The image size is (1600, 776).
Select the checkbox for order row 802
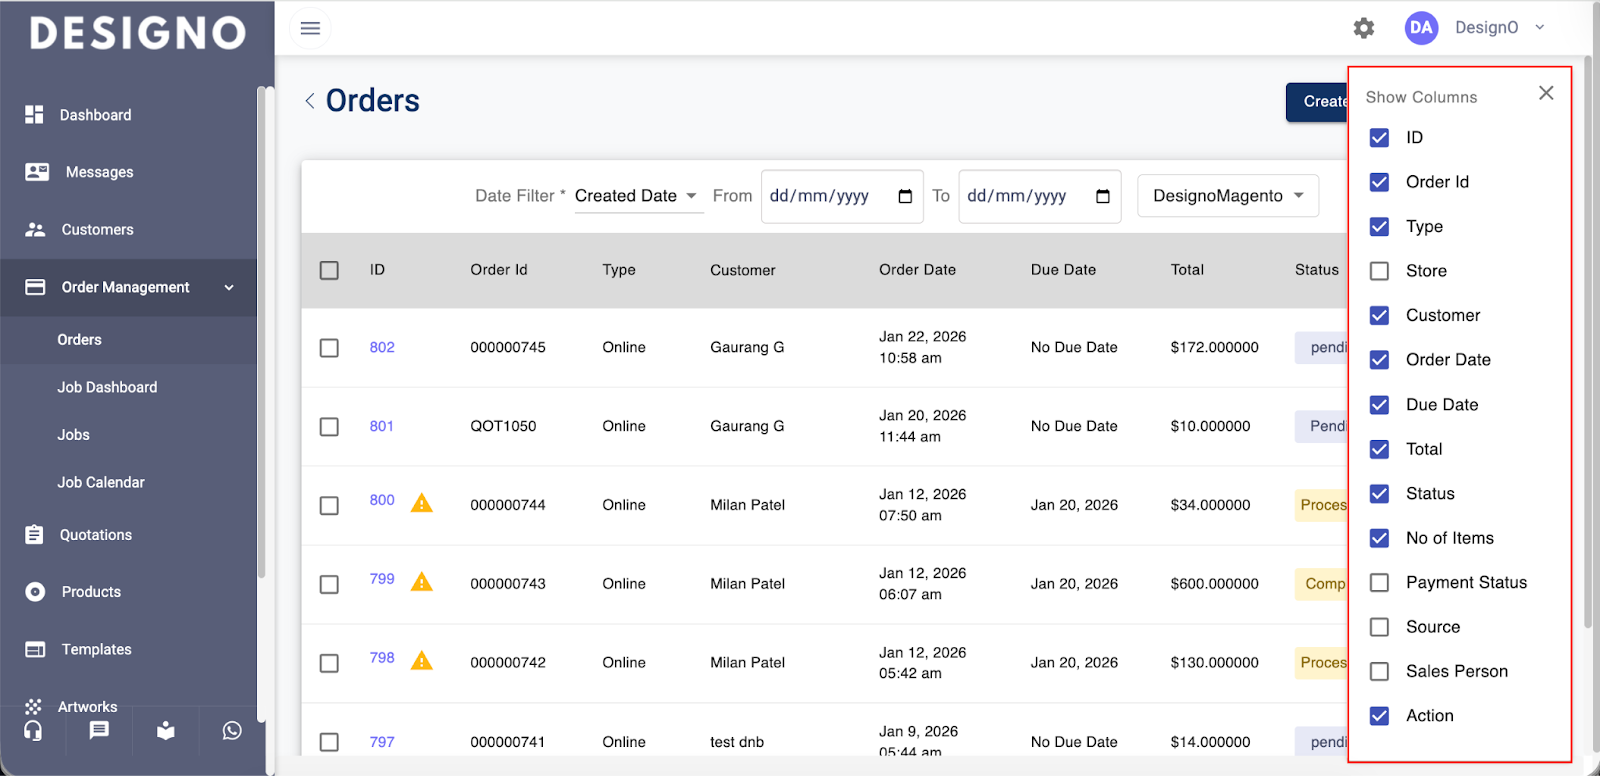pyautogui.click(x=329, y=348)
